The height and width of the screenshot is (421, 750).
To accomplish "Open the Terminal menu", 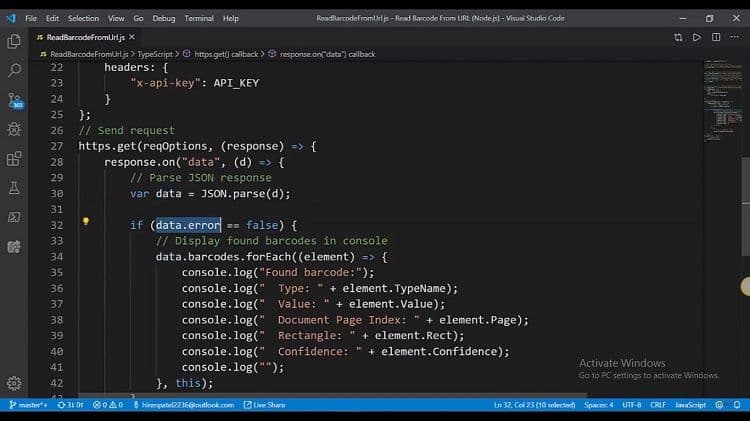I will pos(199,18).
